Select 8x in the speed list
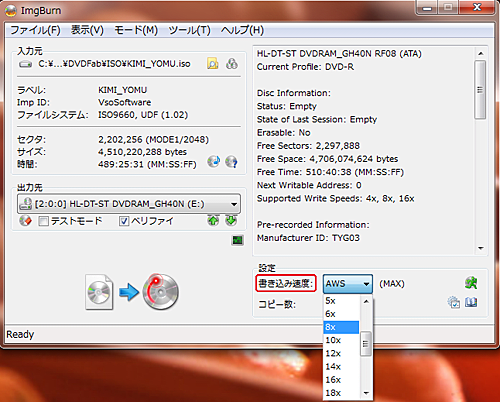 pyautogui.click(x=341, y=327)
